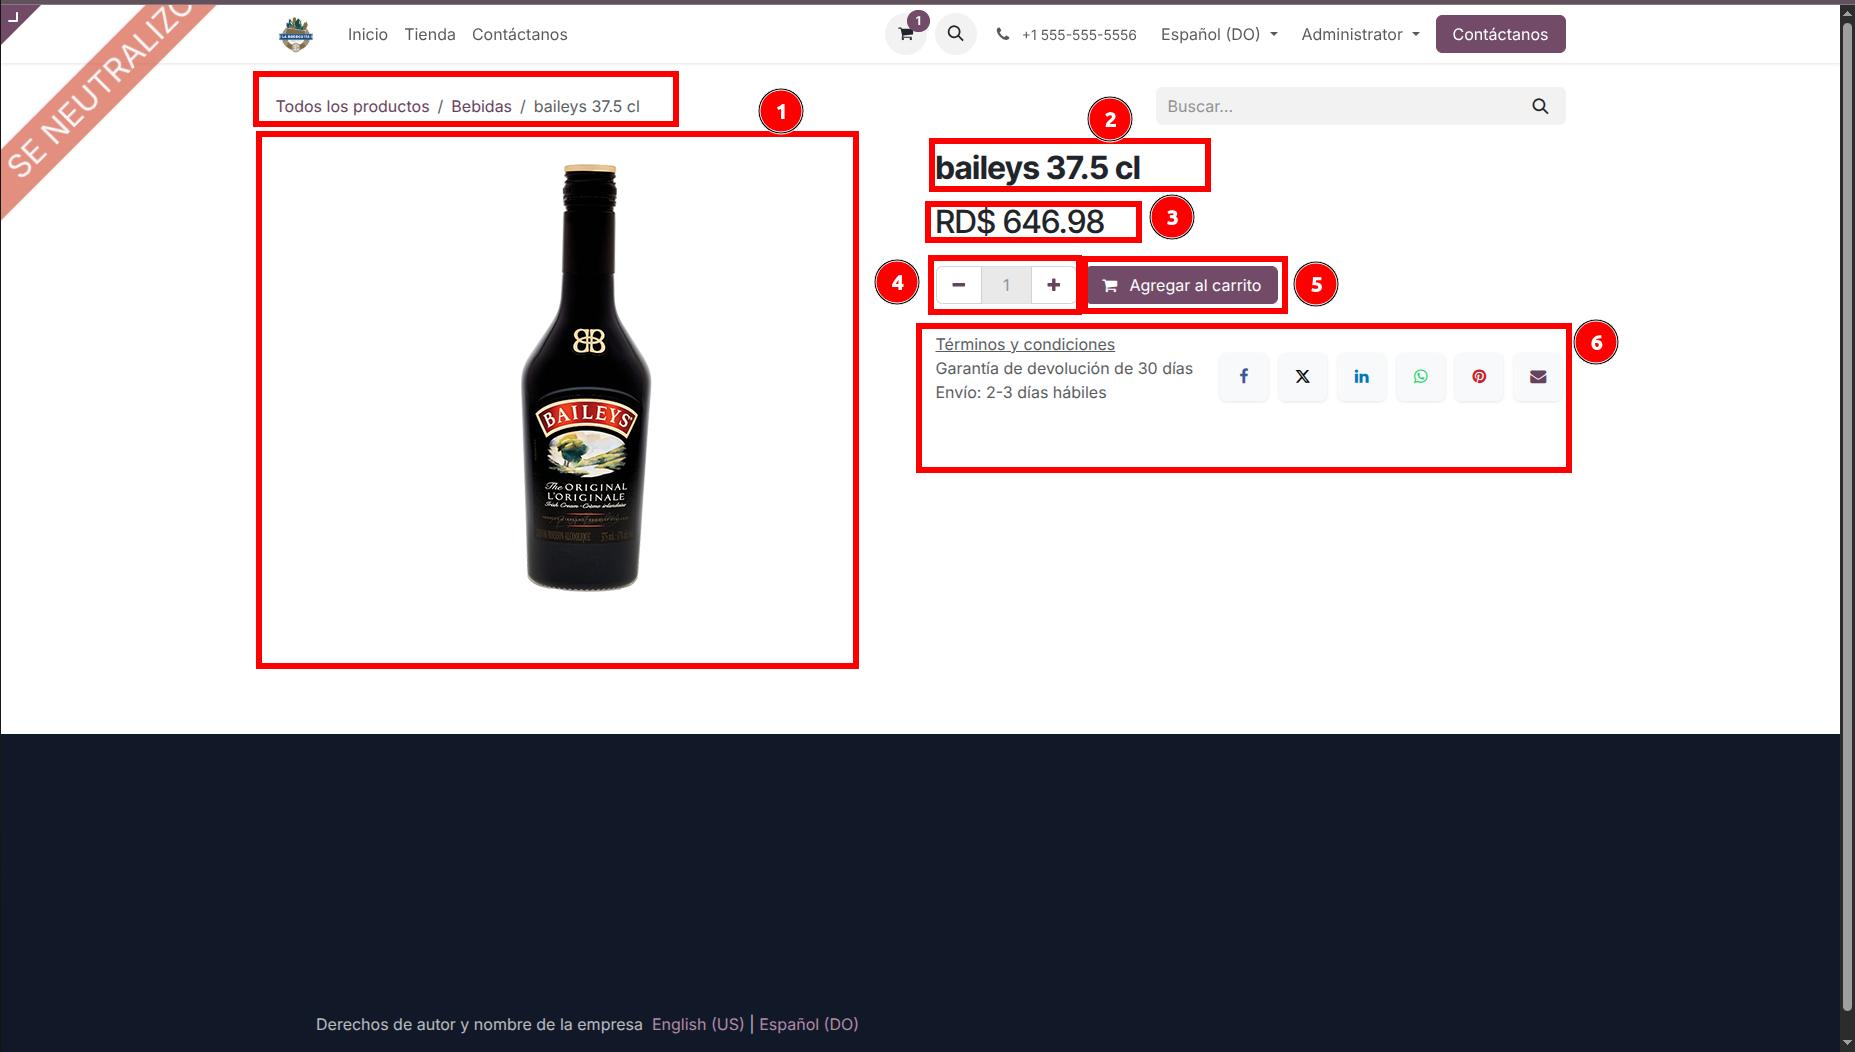Share product on Facebook
This screenshot has height=1052, width=1855.
1243,377
